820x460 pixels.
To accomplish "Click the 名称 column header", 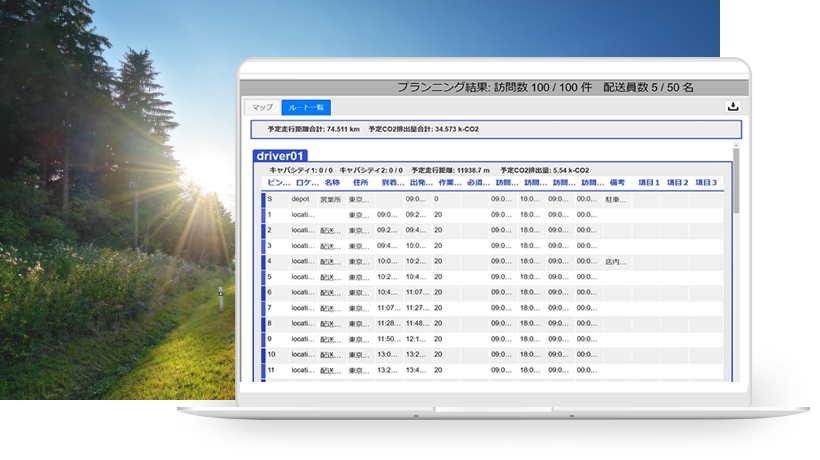I will 332,182.
